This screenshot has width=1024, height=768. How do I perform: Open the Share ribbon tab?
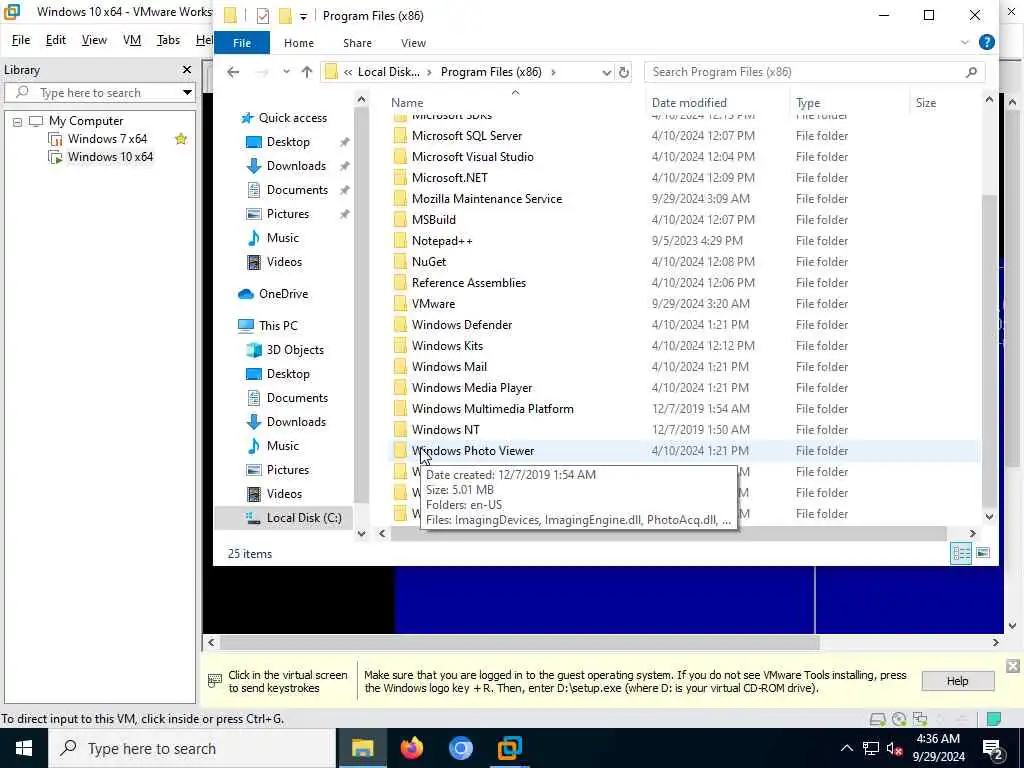click(357, 42)
